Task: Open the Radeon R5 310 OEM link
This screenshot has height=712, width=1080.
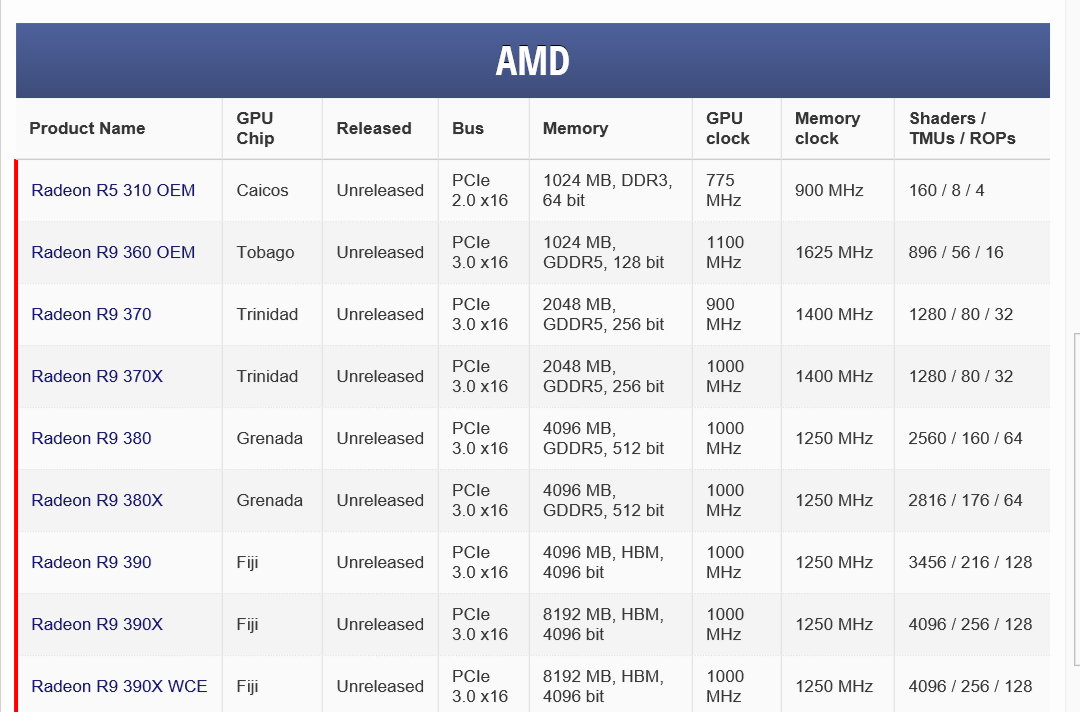Action: coord(113,190)
